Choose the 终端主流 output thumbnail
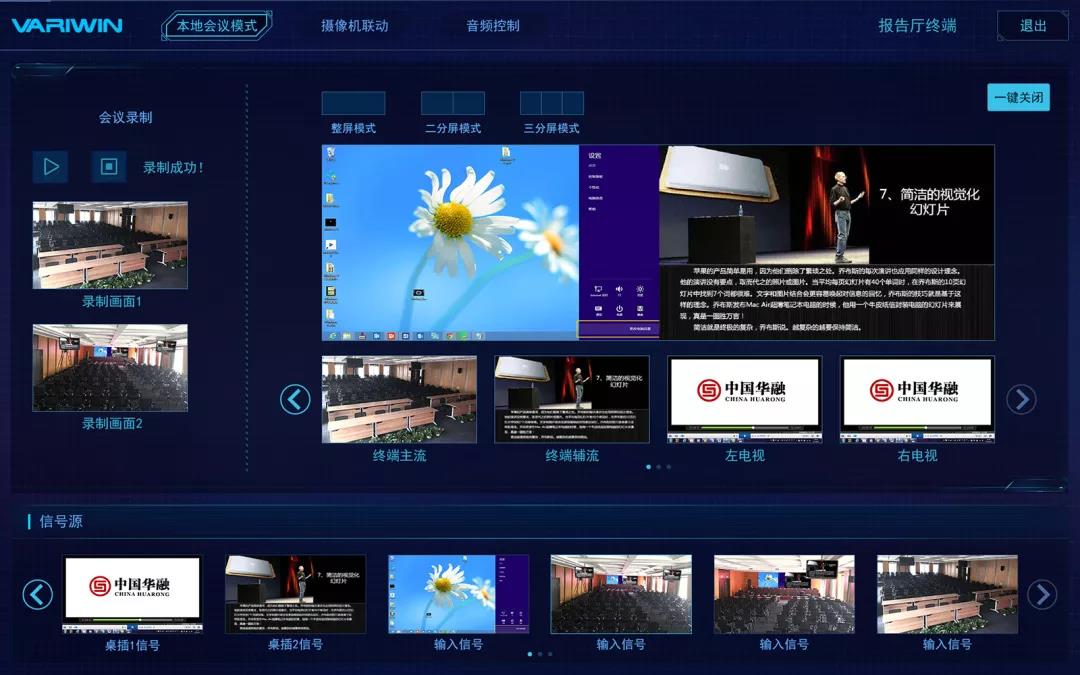This screenshot has width=1080, height=675. pos(399,399)
